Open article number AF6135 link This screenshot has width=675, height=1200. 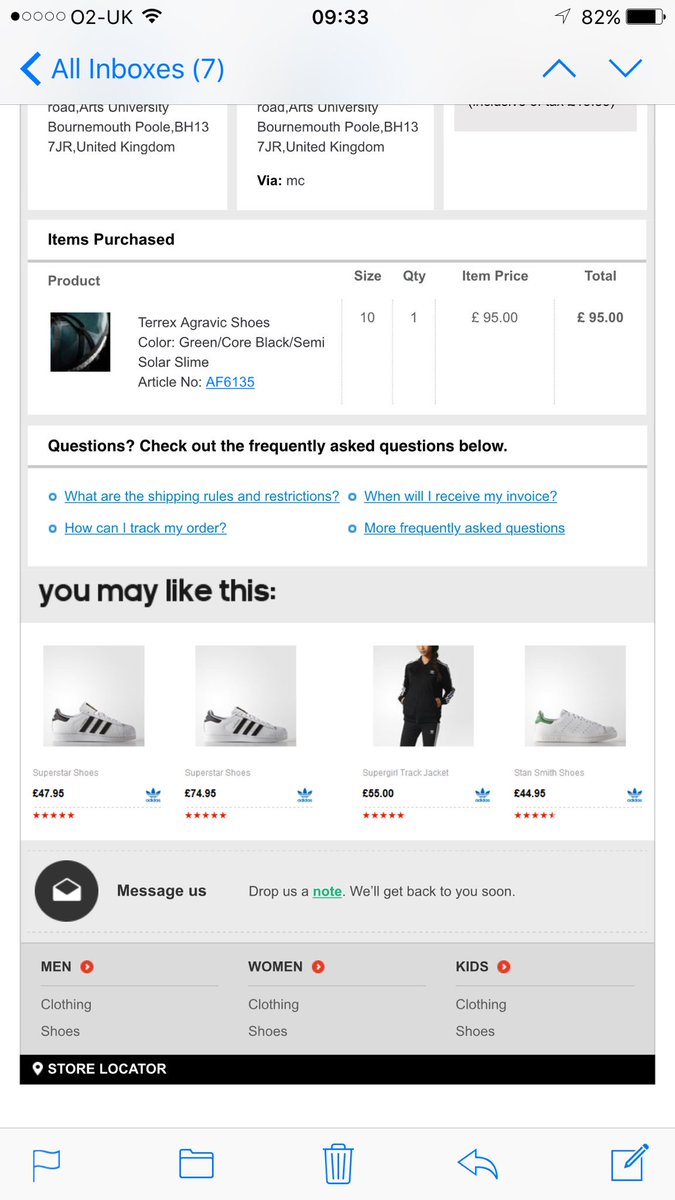coord(230,382)
